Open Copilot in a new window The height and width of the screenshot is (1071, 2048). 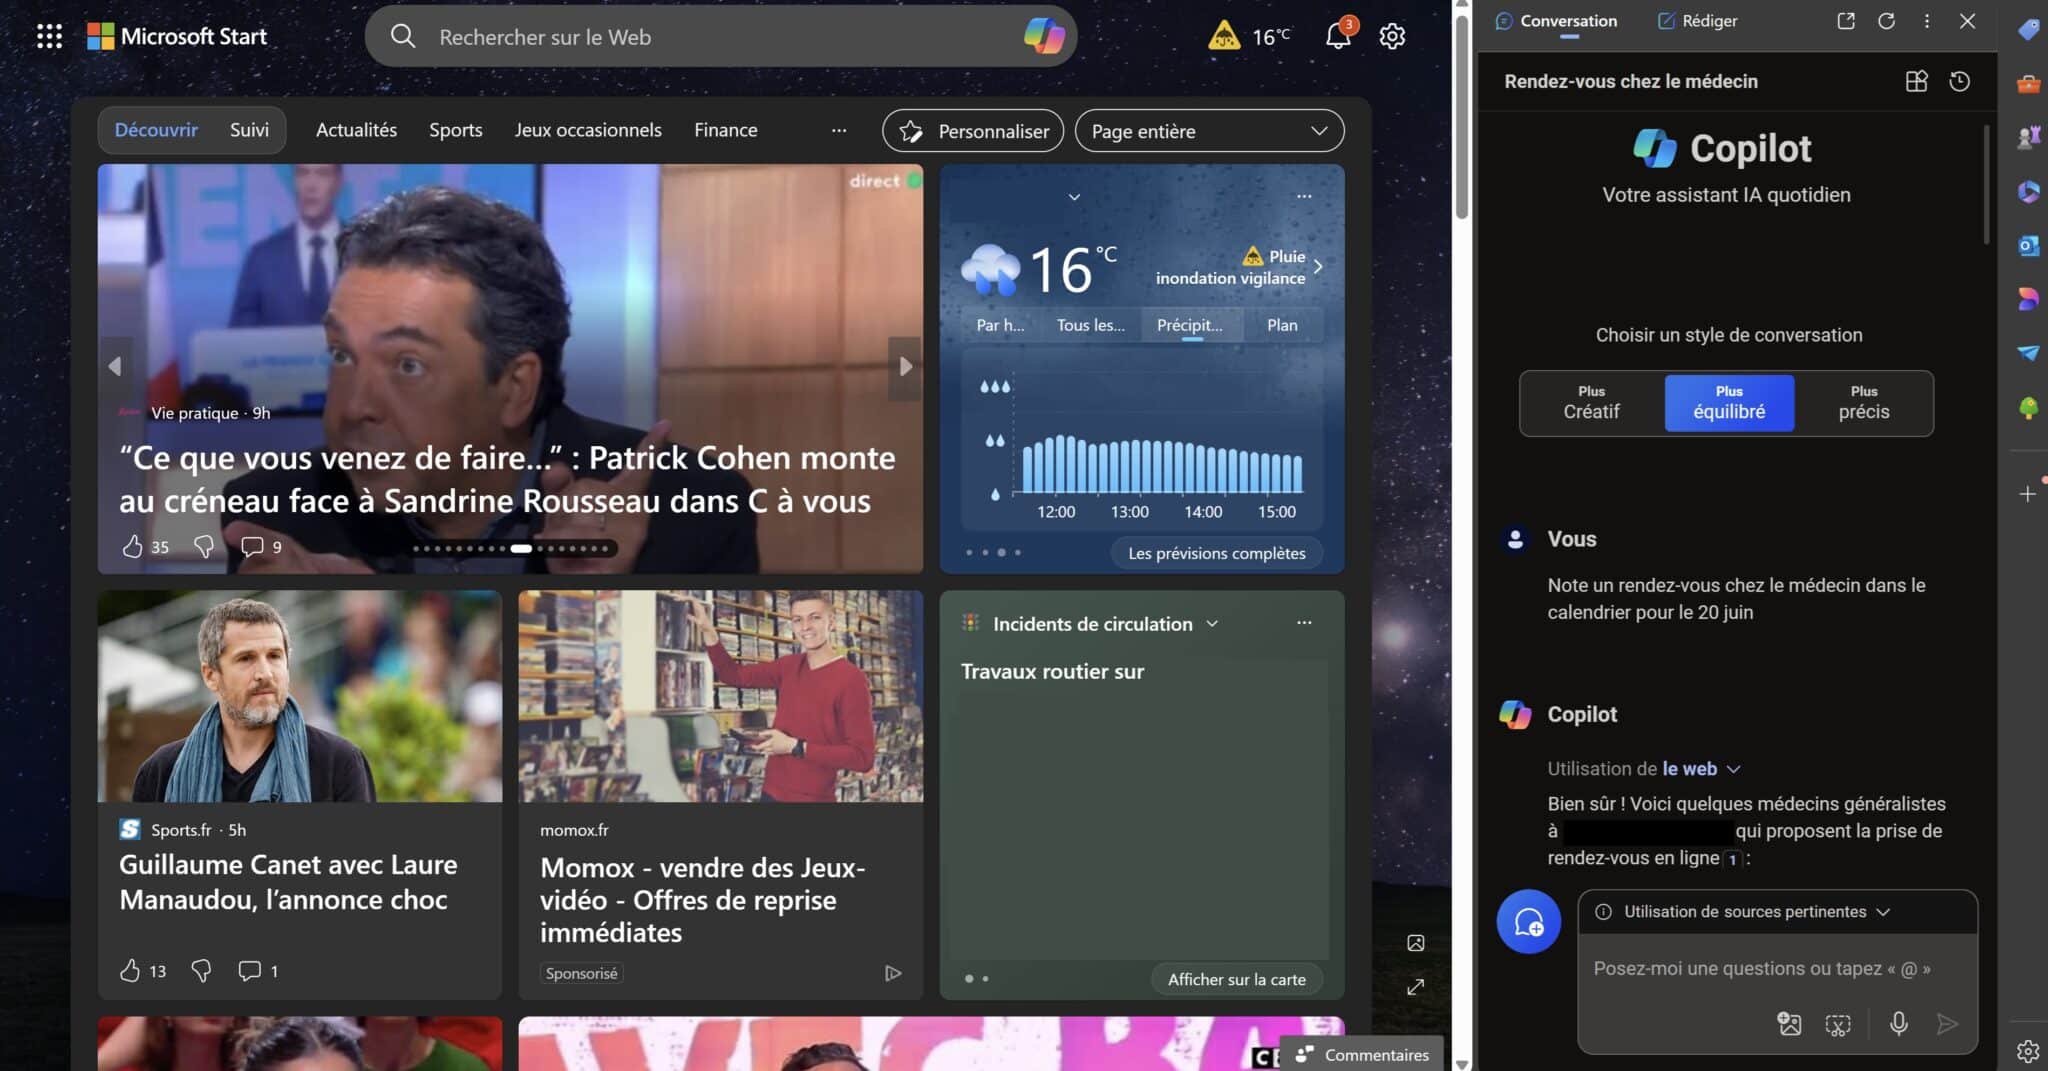click(1846, 21)
